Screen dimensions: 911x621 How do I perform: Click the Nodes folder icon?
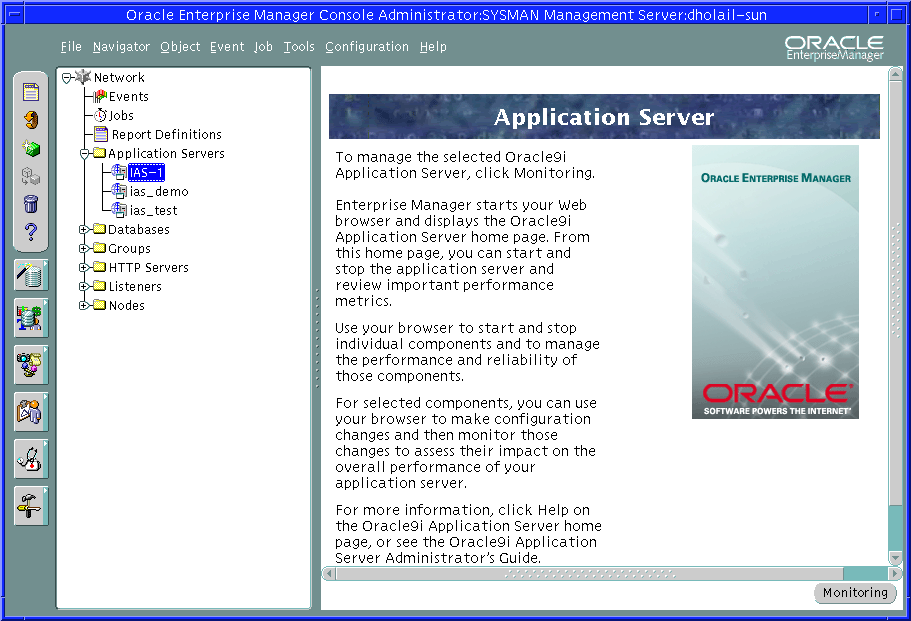tap(99, 305)
